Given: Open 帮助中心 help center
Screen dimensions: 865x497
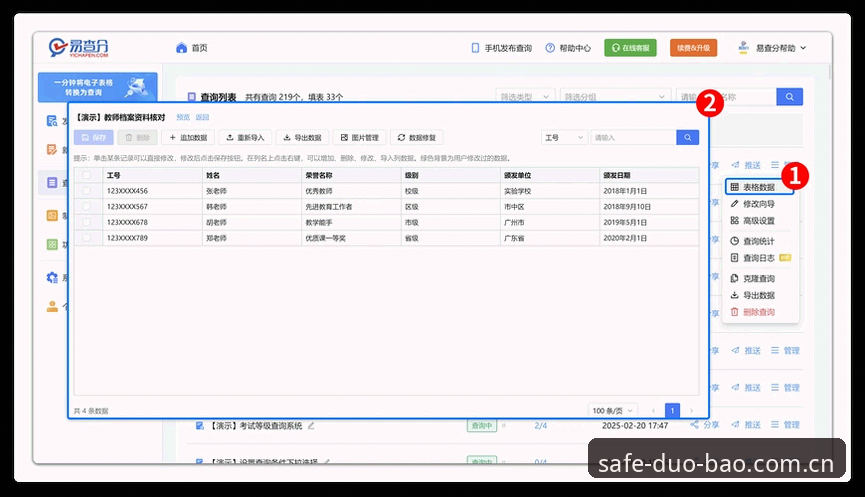Looking at the screenshot, I should click(568, 48).
